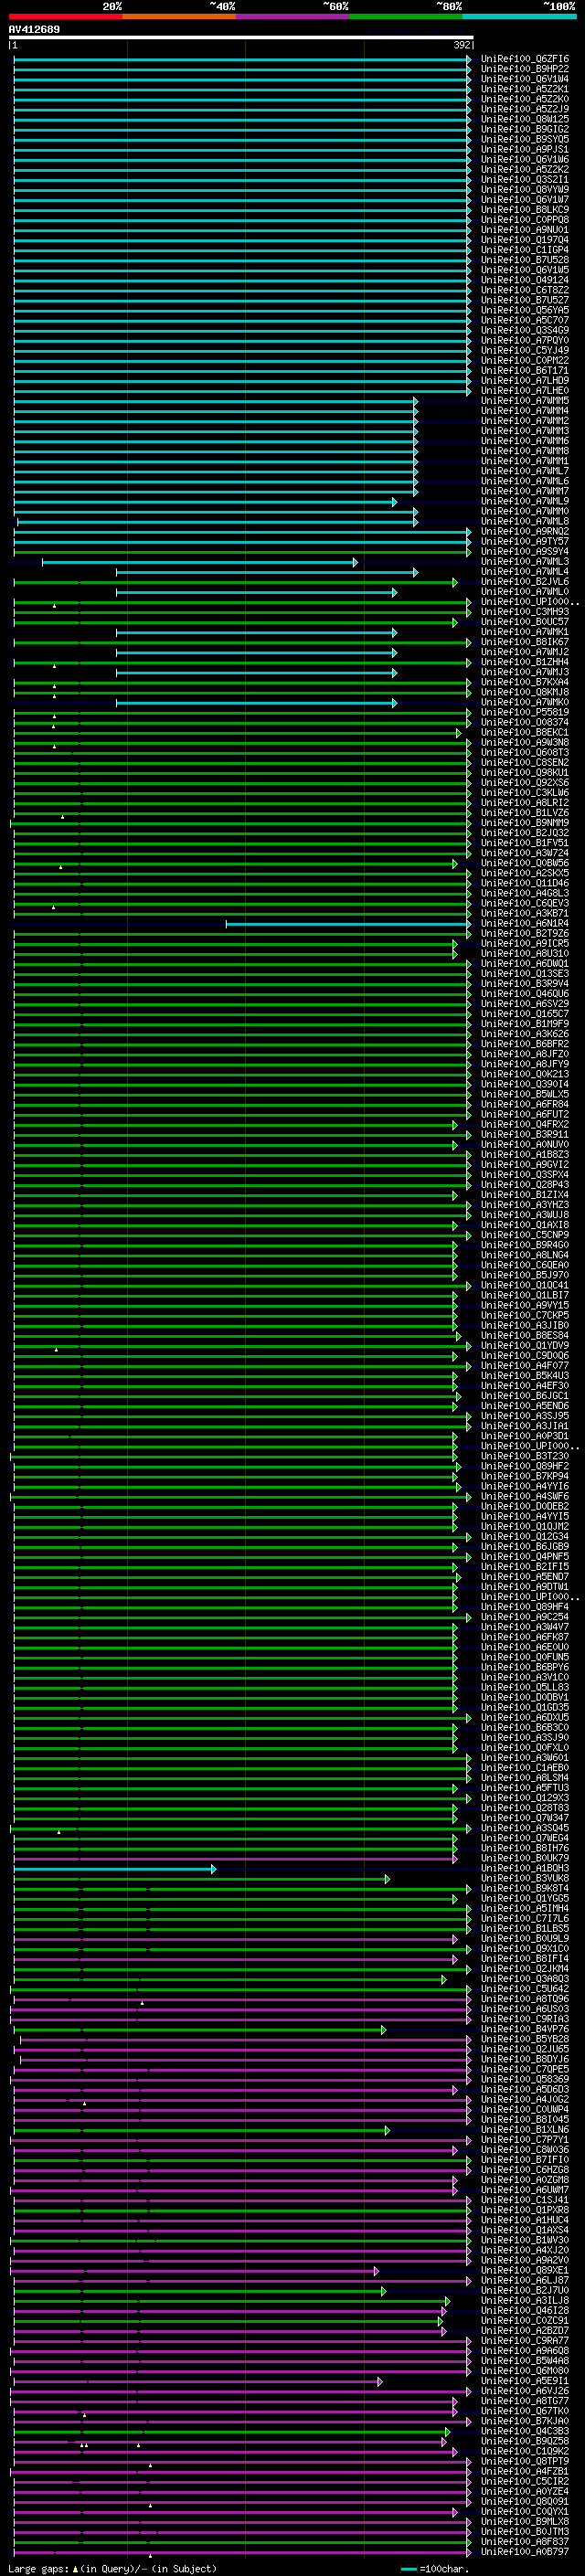Viewport: 585px width, 2576px height.
Task: Select the UniRef100_Q58369 label
Action: (x=525, y=2079)
